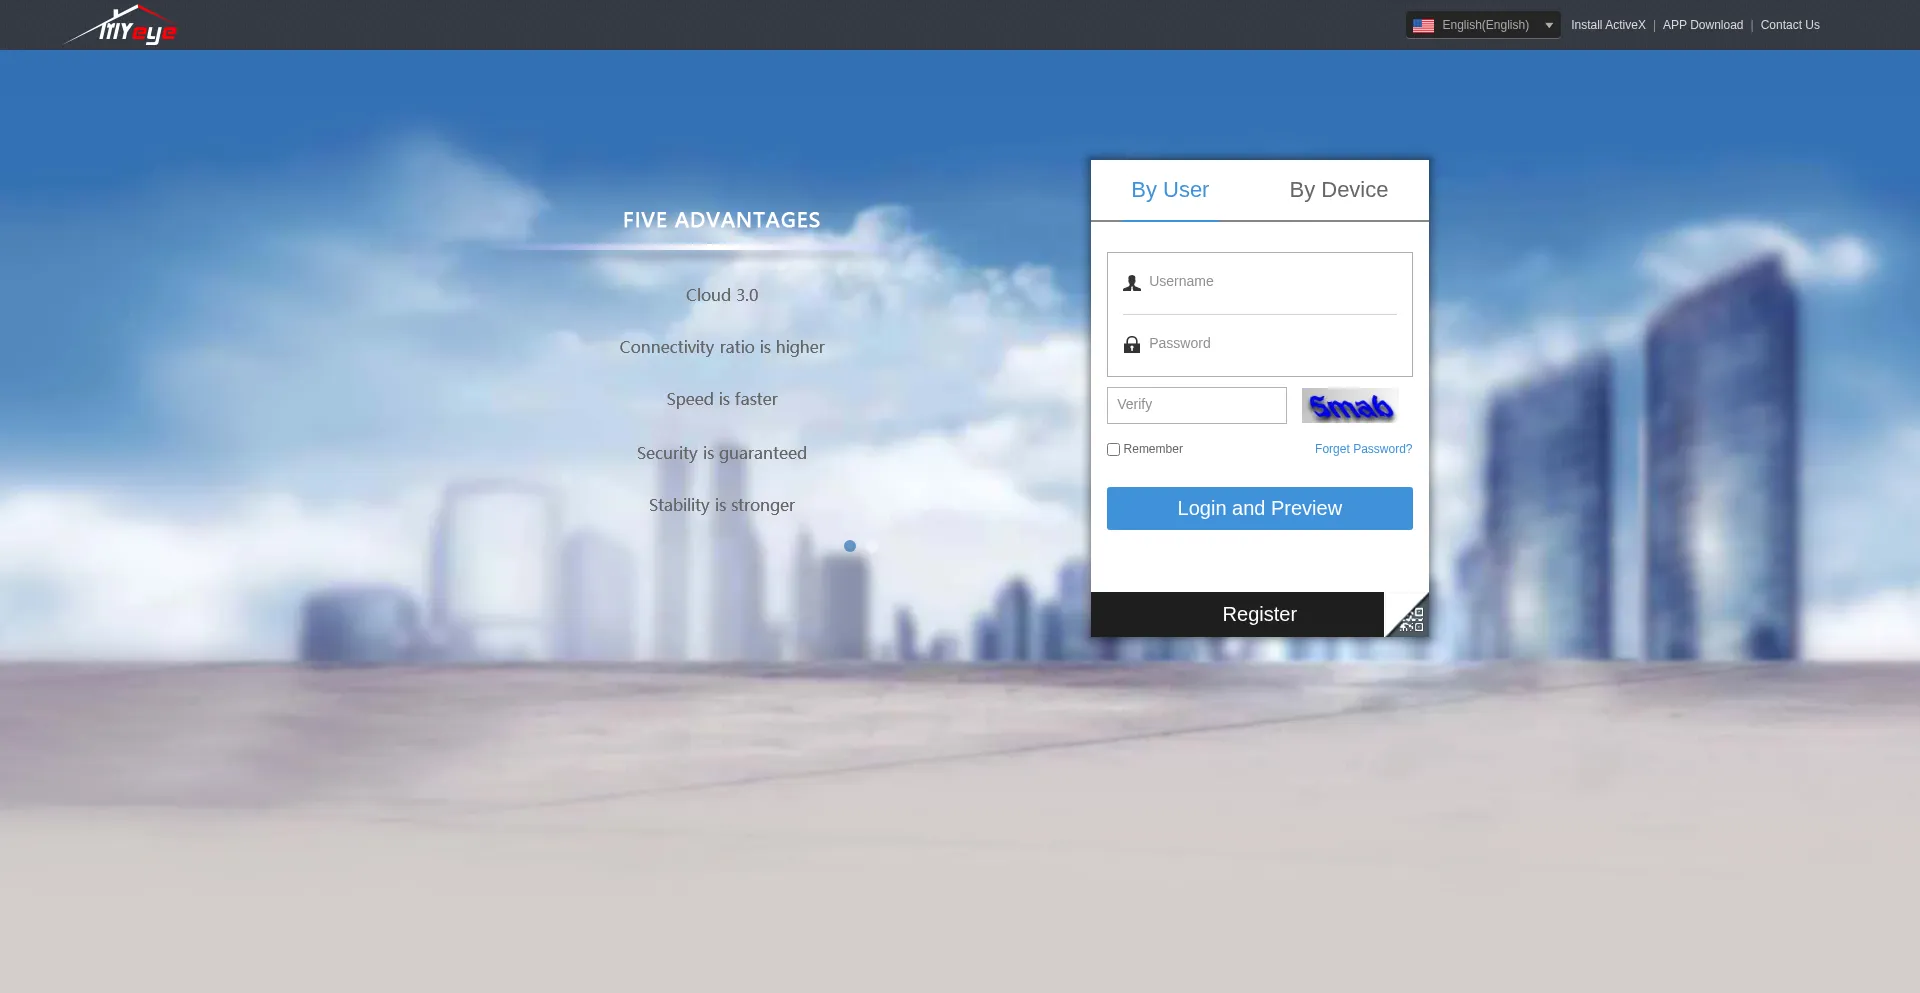Click the user silhouette icon

click(x=1131, y=283)
